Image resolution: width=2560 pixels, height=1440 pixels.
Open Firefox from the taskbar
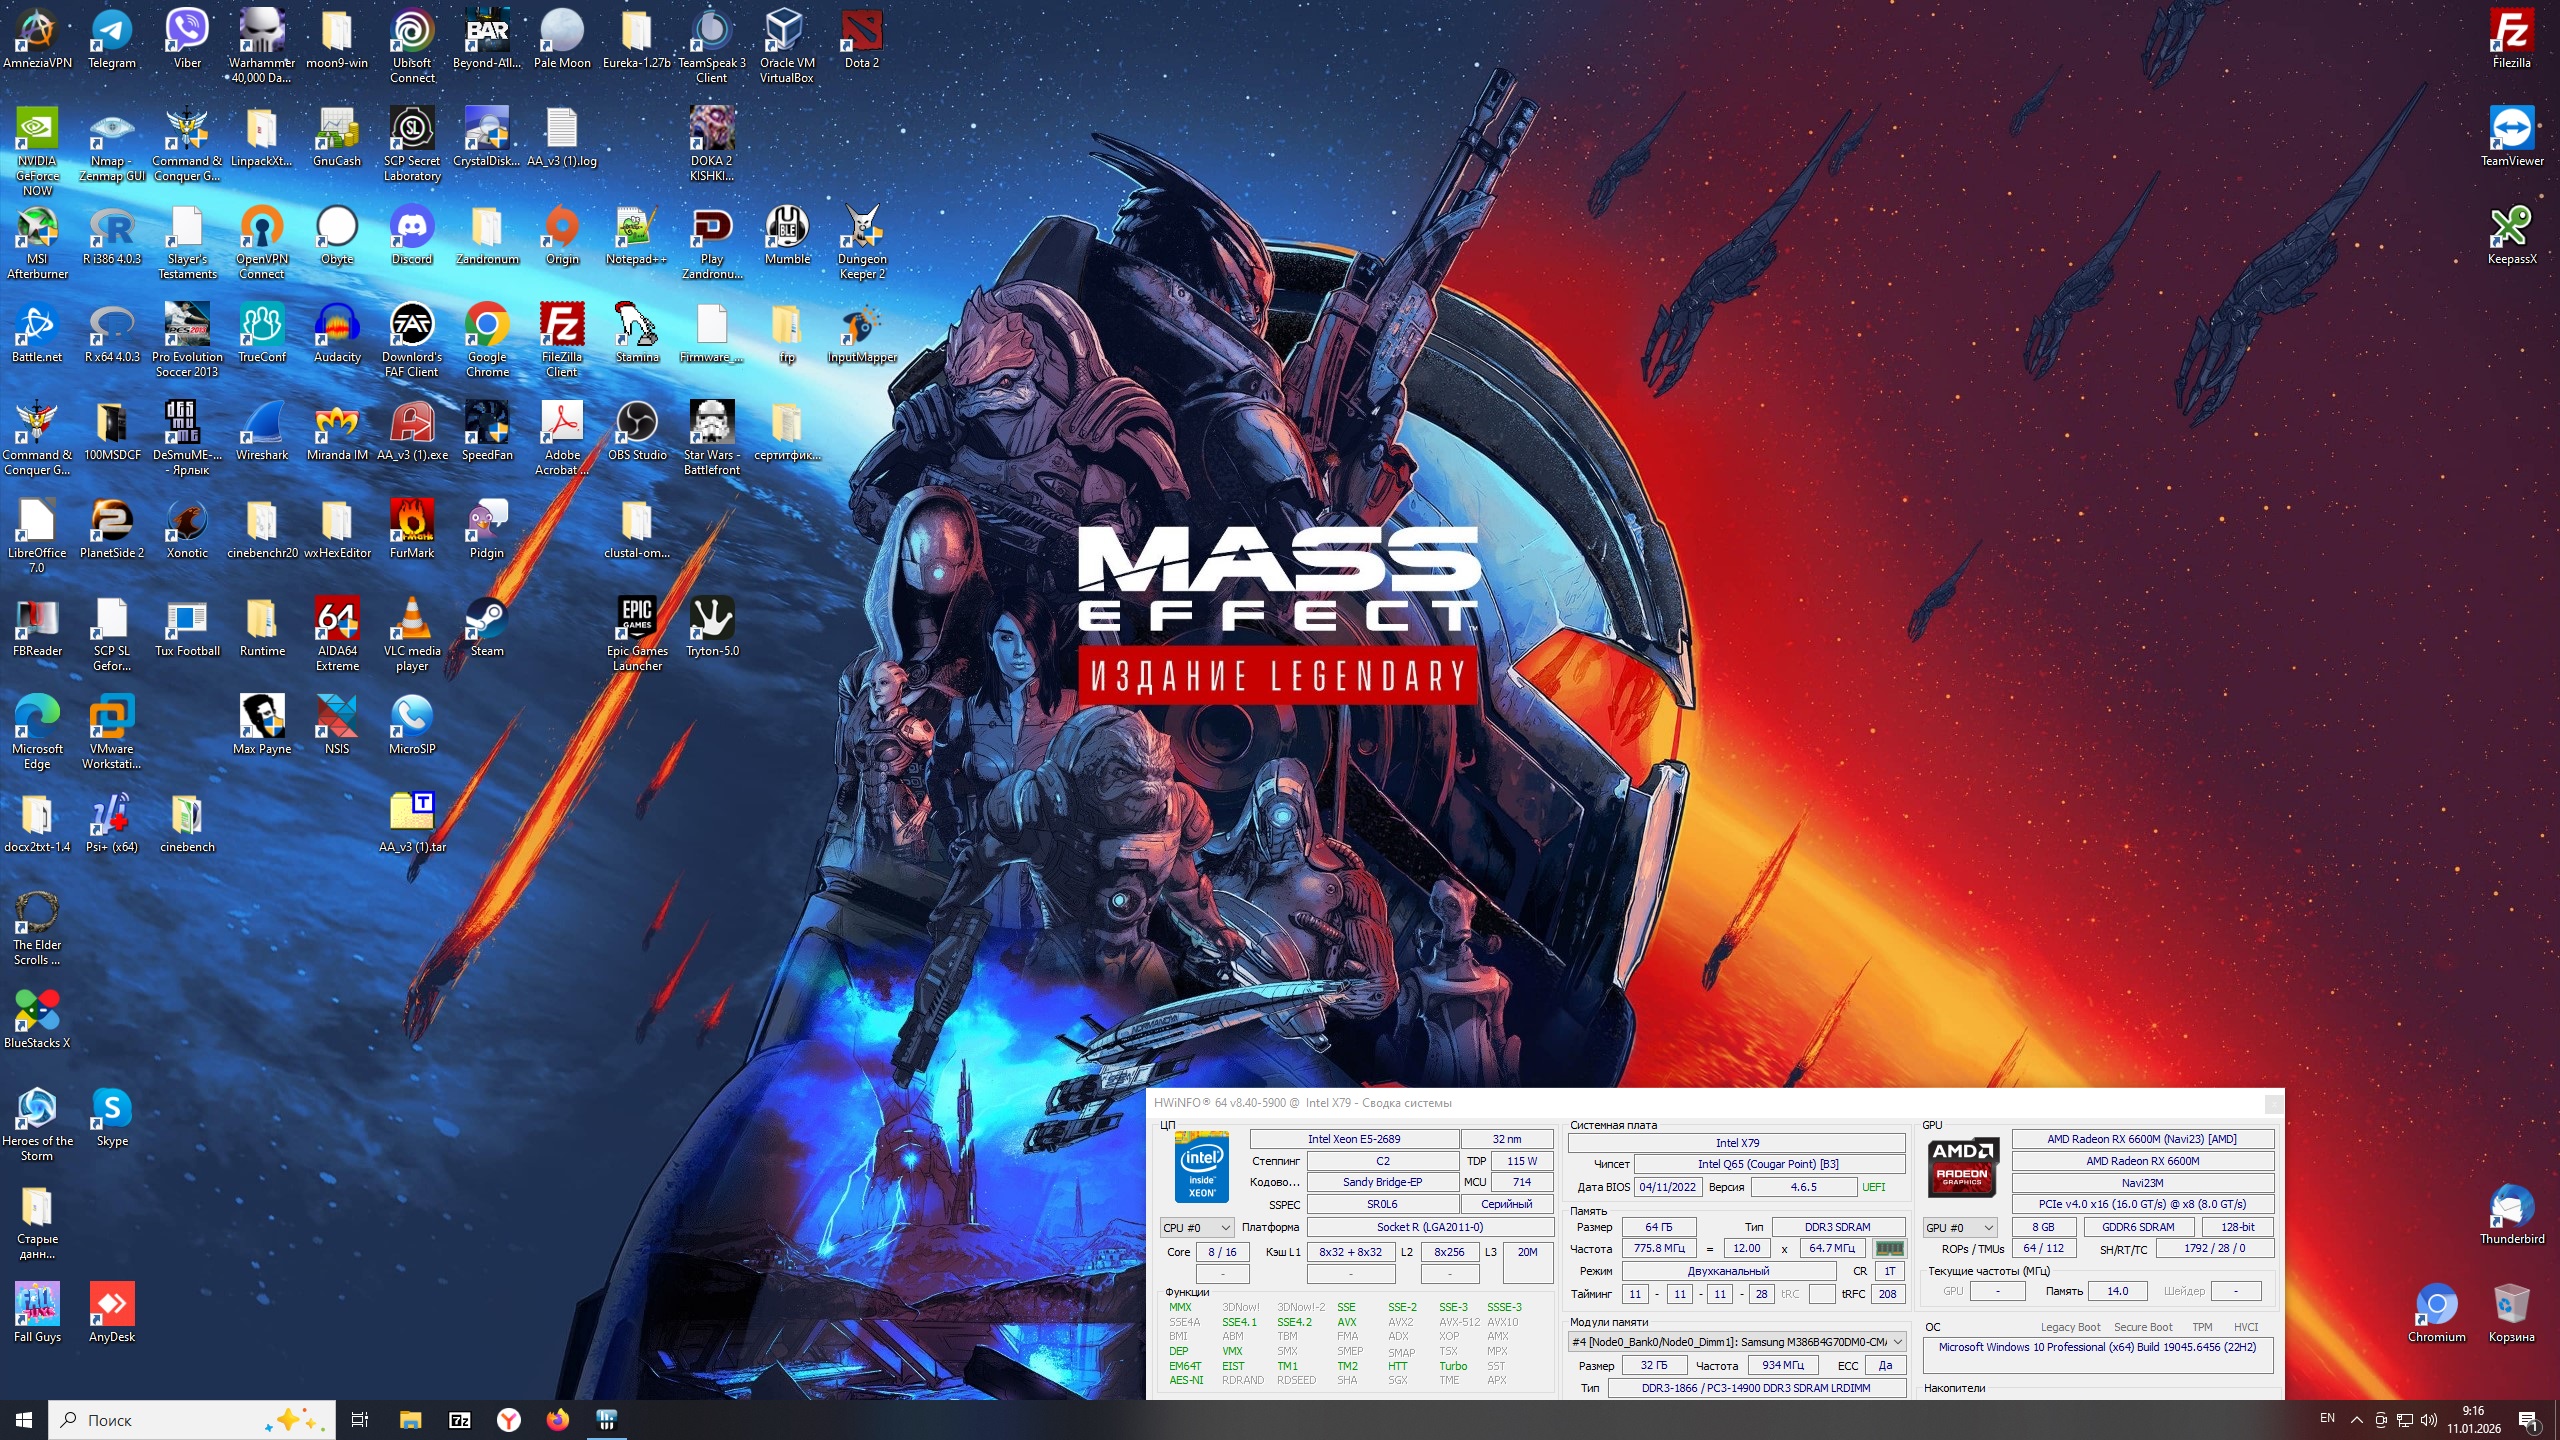[558, 1419]
